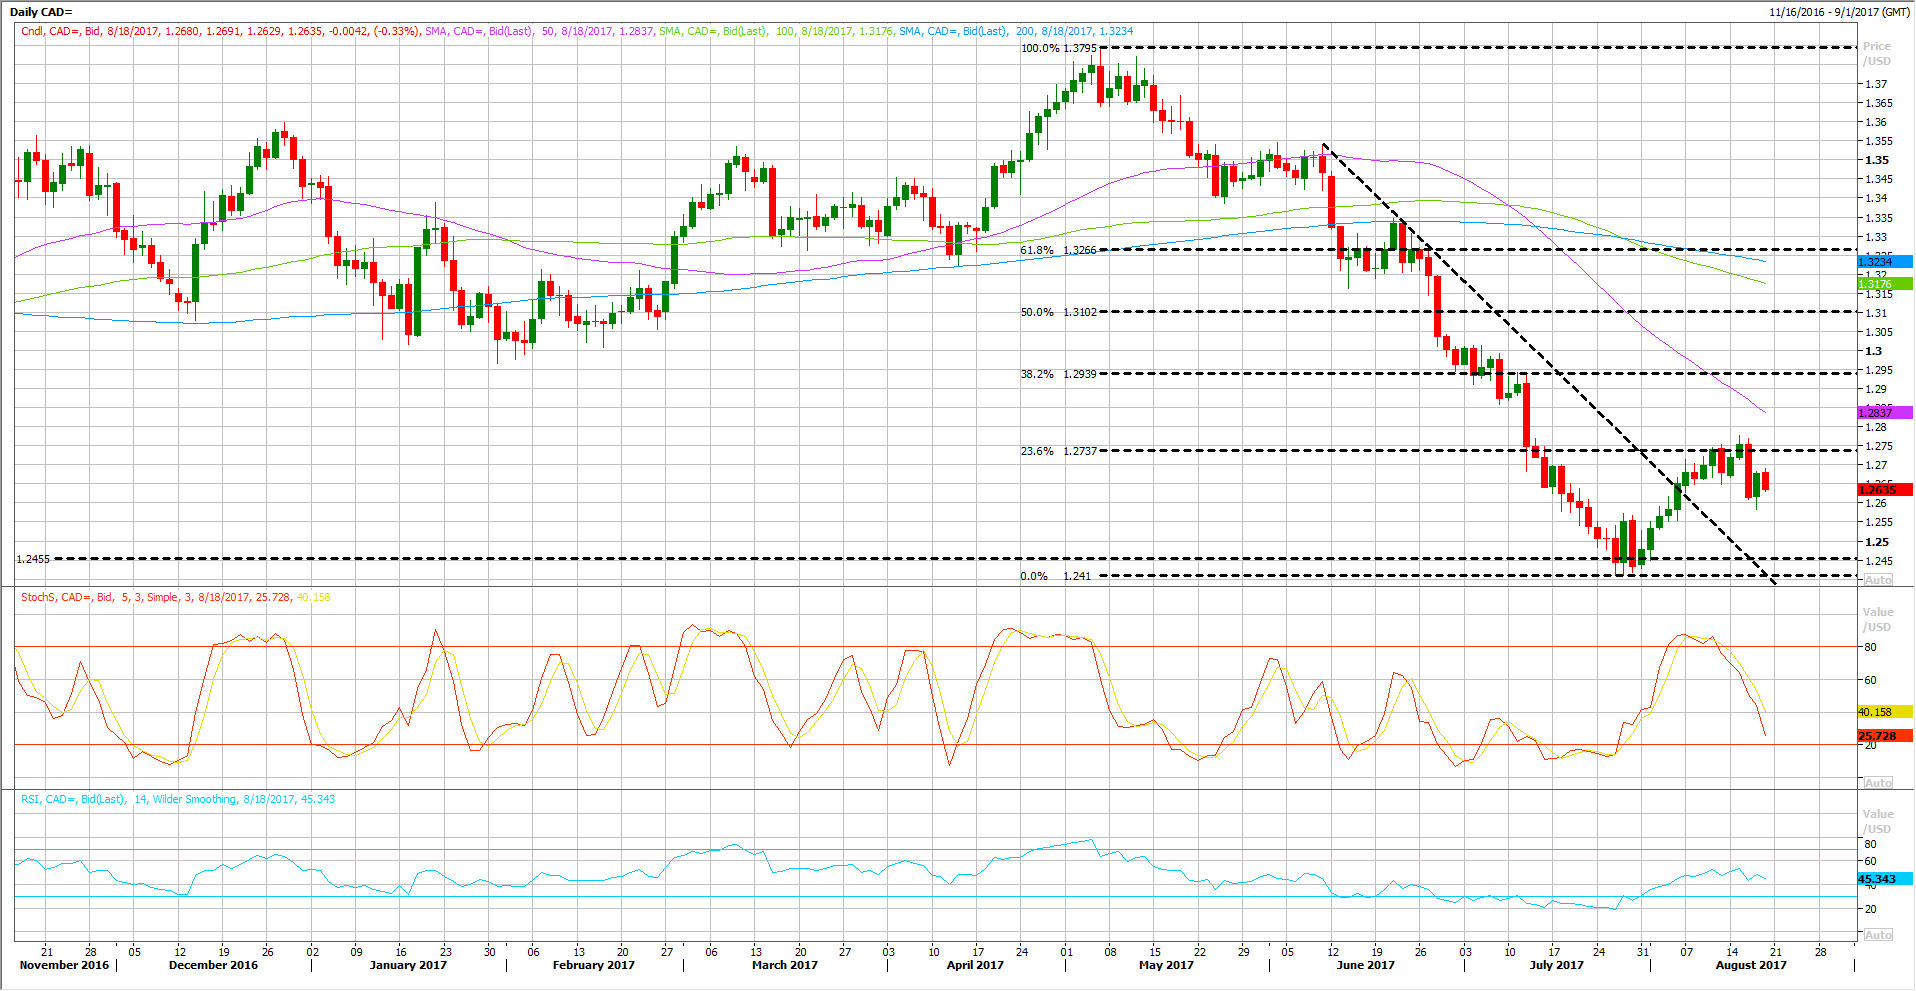This screenshot has height=991, width=1916.
Task: Toggle Auto scaling on the Stochastic panel
Action: pos(1877,783)
